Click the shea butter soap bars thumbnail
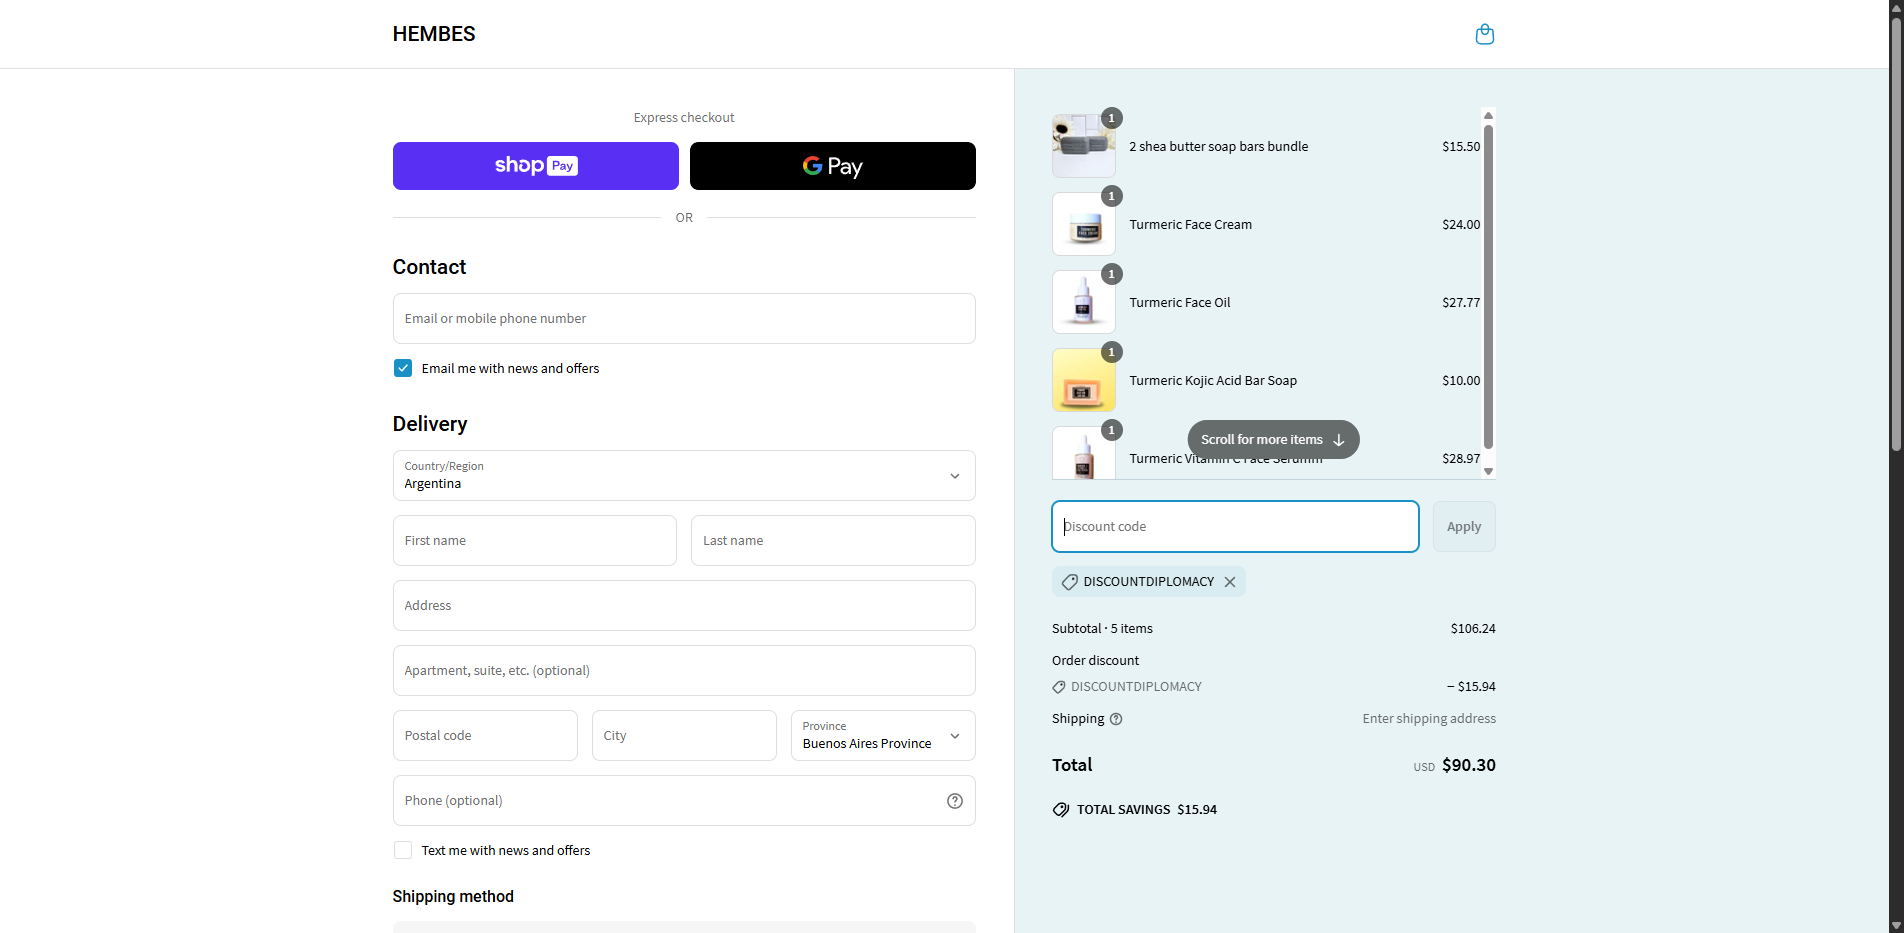 [1084, 146]
